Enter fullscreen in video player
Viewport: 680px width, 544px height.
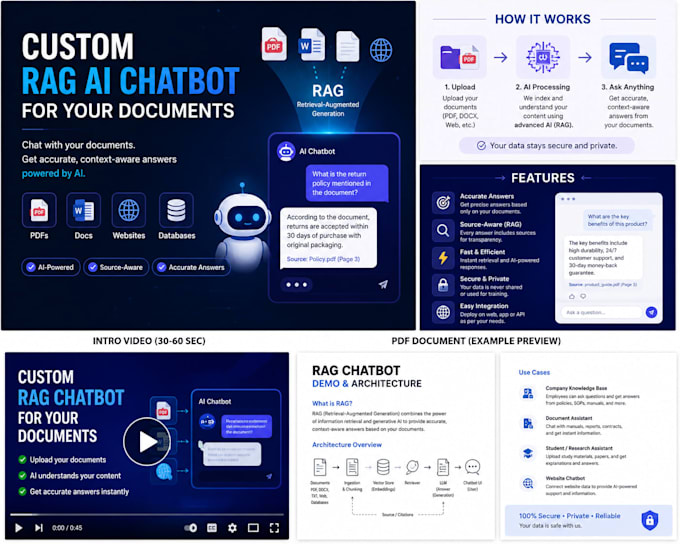pyautogui.click(x=274, y=528)
